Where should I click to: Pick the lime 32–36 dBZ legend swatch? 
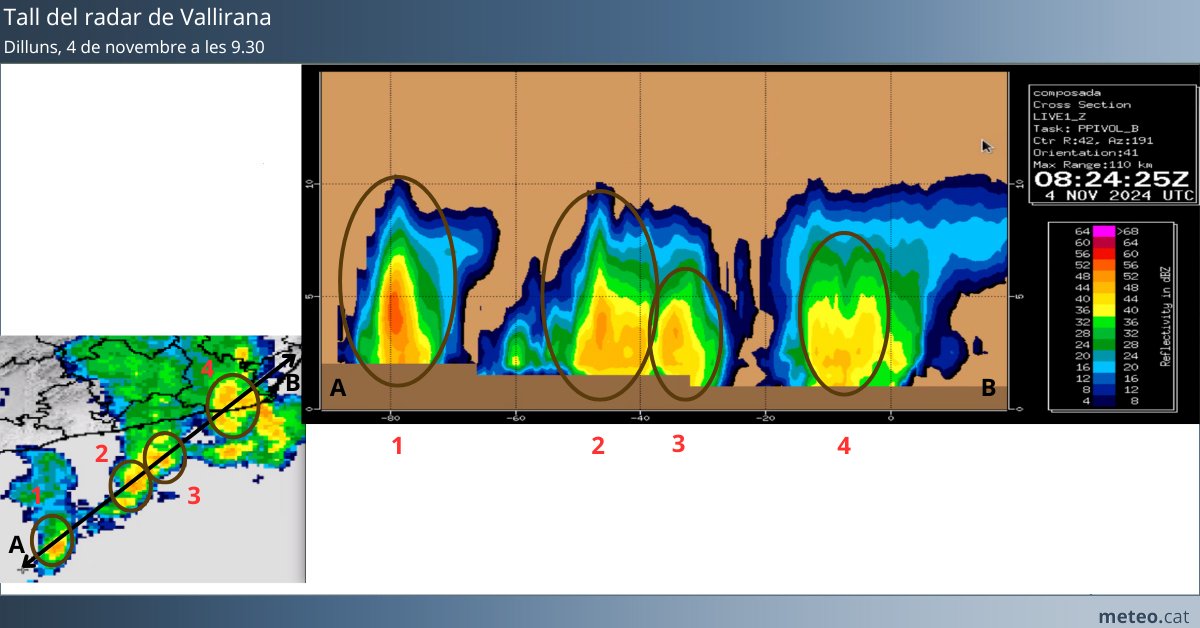(x=1104, y=322)
